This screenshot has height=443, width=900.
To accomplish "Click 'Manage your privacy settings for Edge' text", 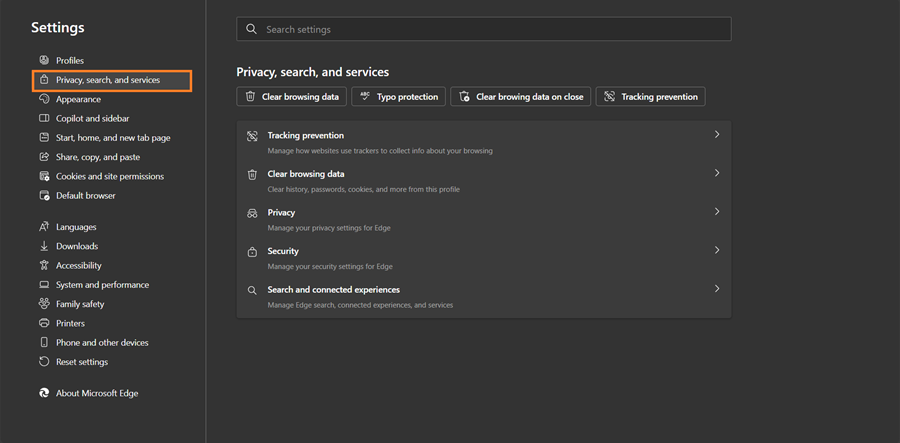I will 329,228.
